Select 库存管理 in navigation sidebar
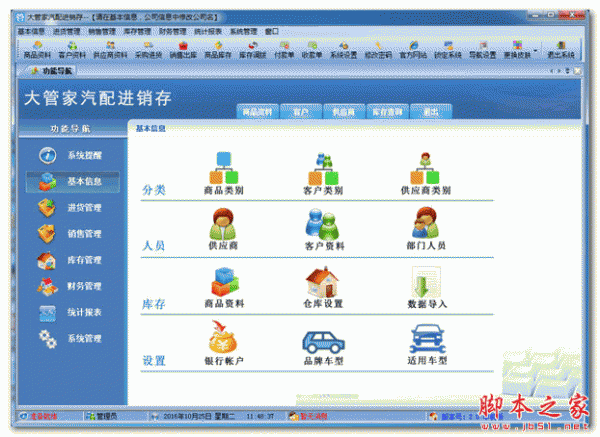This screenshot has width=600, height=437. [72, 260]
